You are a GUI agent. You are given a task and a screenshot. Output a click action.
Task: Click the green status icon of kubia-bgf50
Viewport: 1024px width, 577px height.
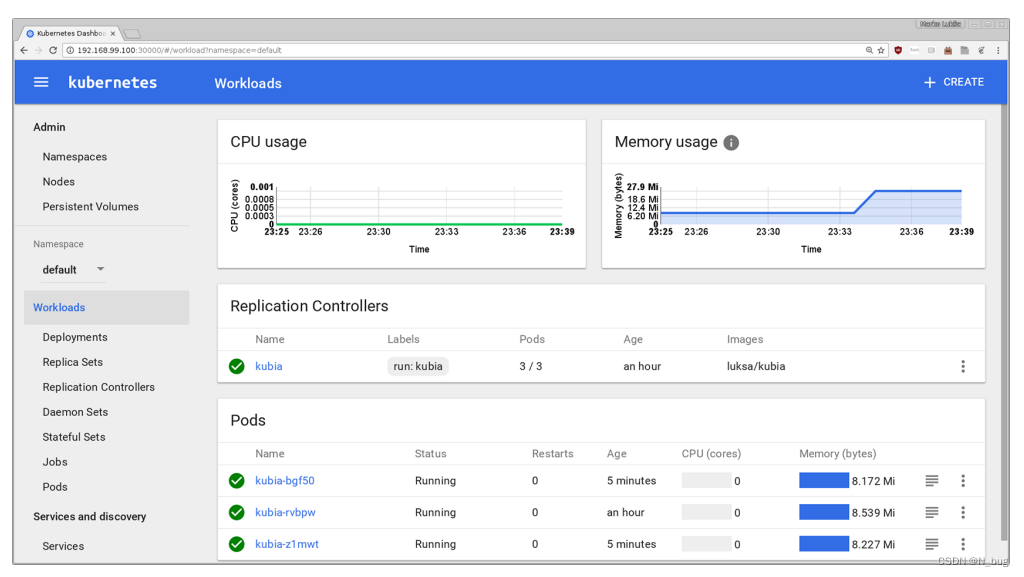[236, 481]
